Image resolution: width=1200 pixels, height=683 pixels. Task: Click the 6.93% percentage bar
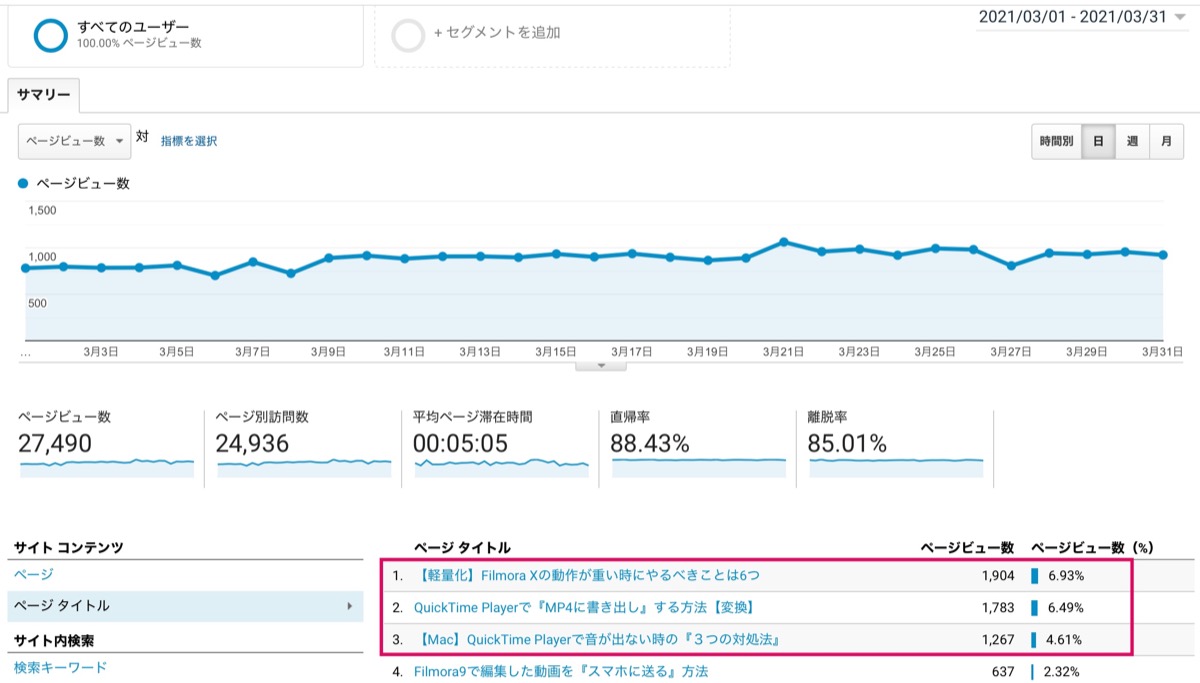tap(1035, 576)
